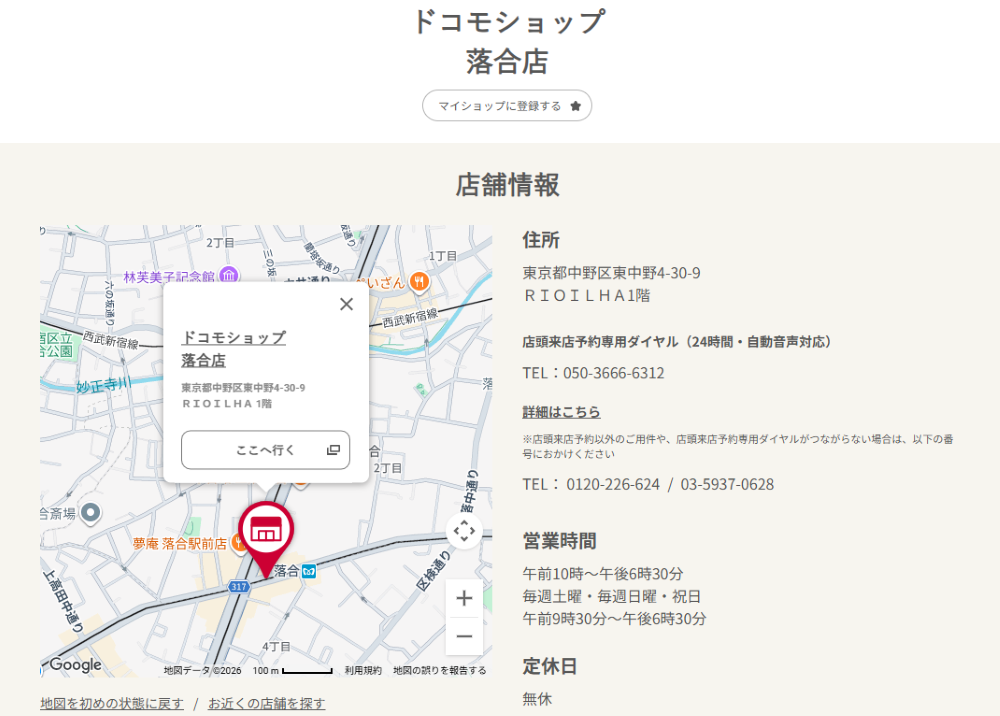Click the マイショップに登録する button
Viewport: 1000px width, 716px height.
(507, 106)
